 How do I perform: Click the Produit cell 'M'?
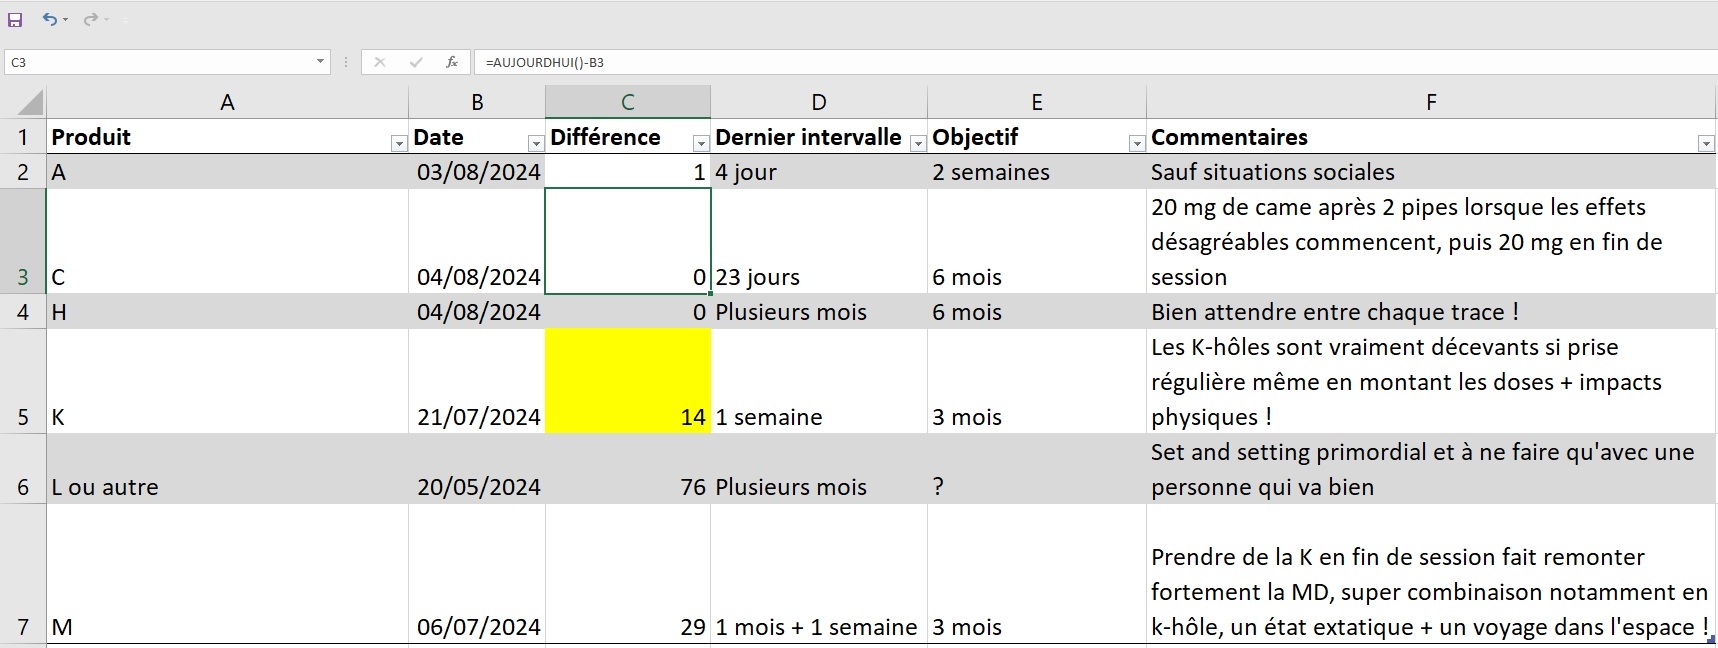tap(227, 574)
